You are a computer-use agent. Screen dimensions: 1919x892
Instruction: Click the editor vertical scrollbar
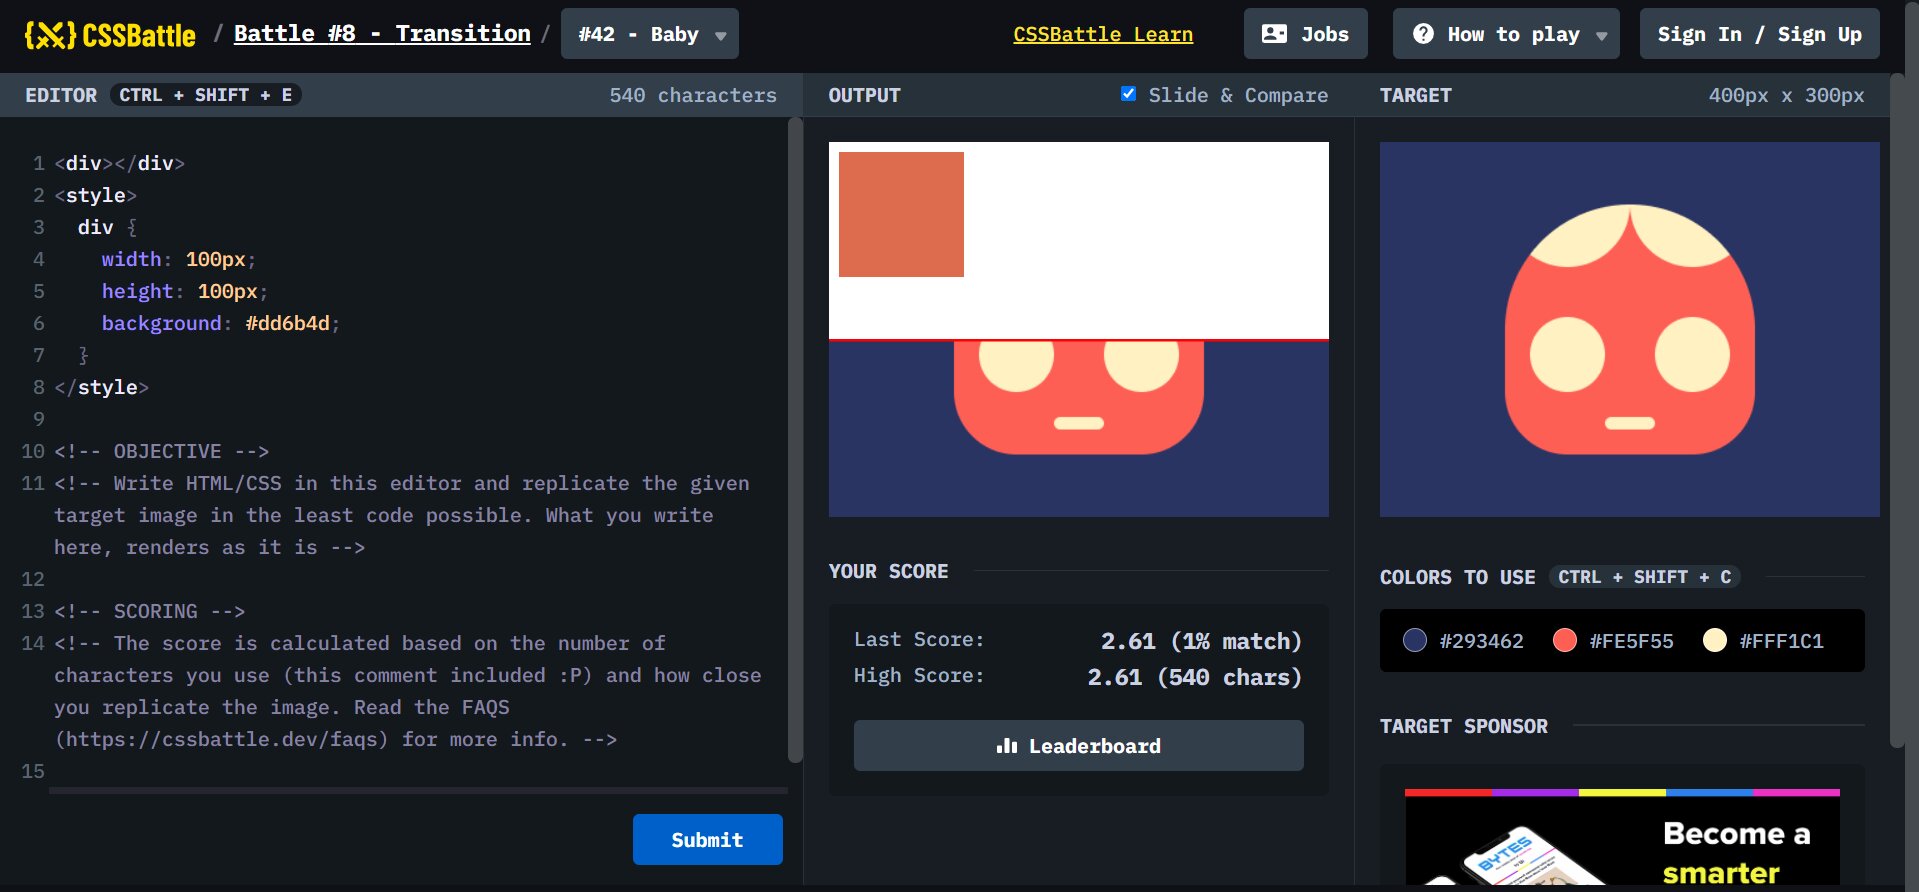[796, 440]
